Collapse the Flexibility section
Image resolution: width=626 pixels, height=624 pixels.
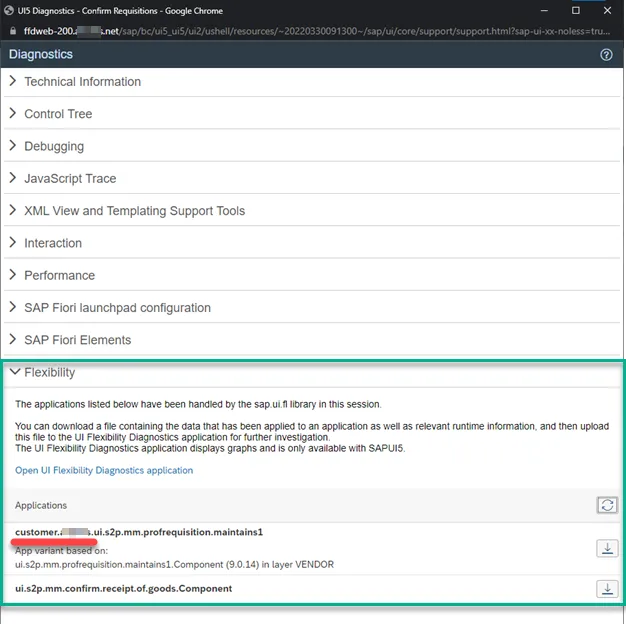point(49,372)
